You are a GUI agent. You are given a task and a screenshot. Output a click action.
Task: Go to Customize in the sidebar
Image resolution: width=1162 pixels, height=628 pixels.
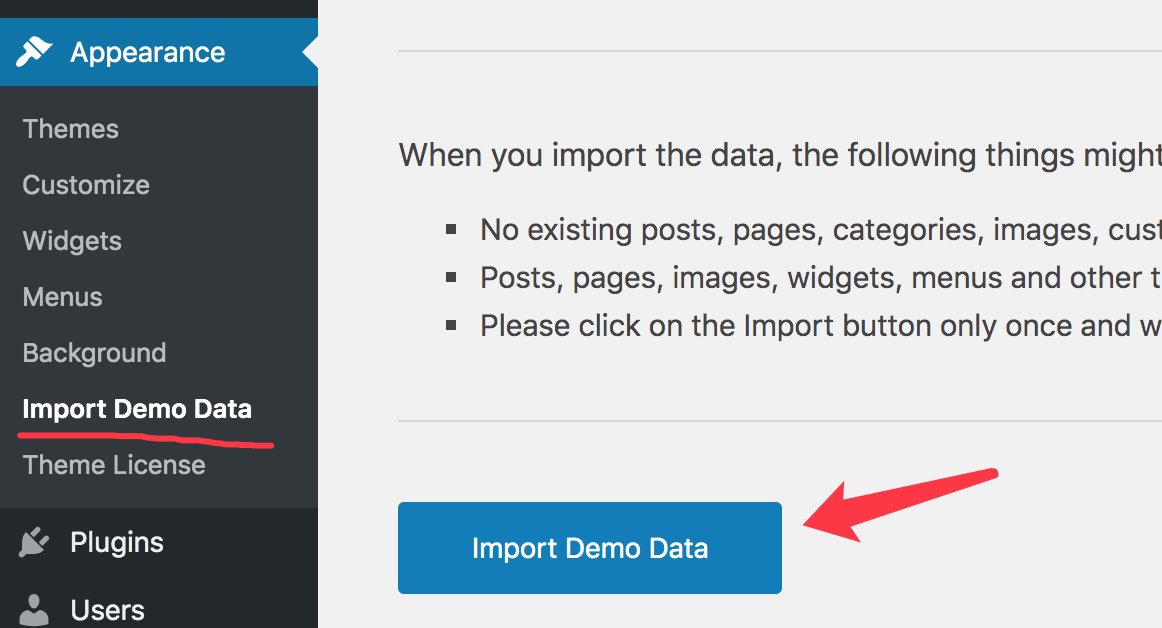click(x=86, y=185)
